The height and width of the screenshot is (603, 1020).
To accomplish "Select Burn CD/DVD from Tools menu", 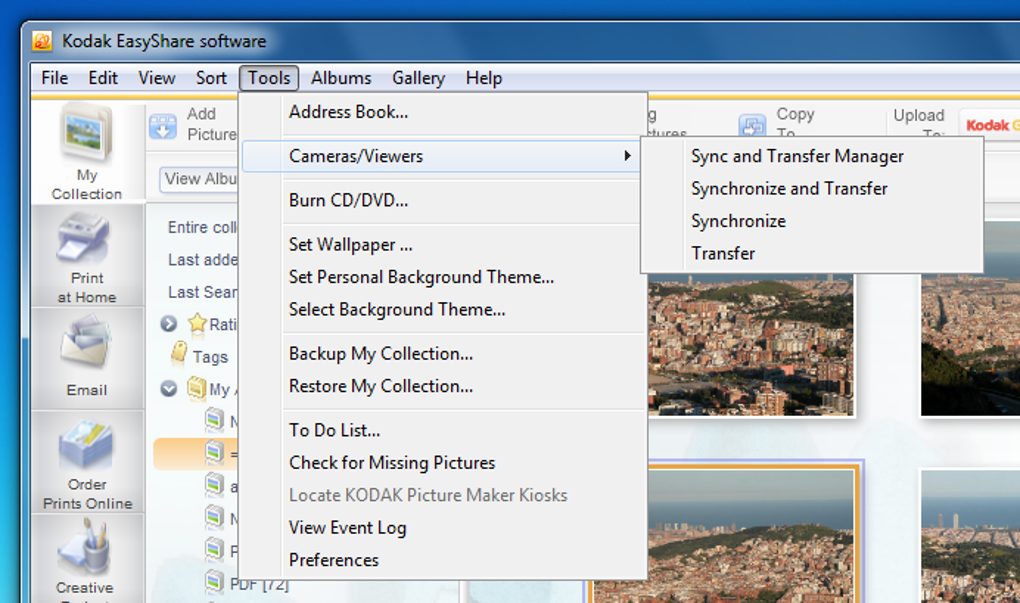I will 348,200.
